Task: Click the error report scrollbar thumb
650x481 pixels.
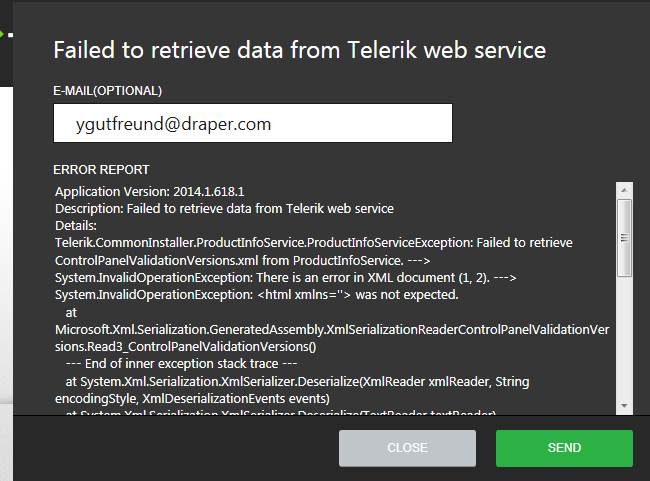Action: pos(624,236)
